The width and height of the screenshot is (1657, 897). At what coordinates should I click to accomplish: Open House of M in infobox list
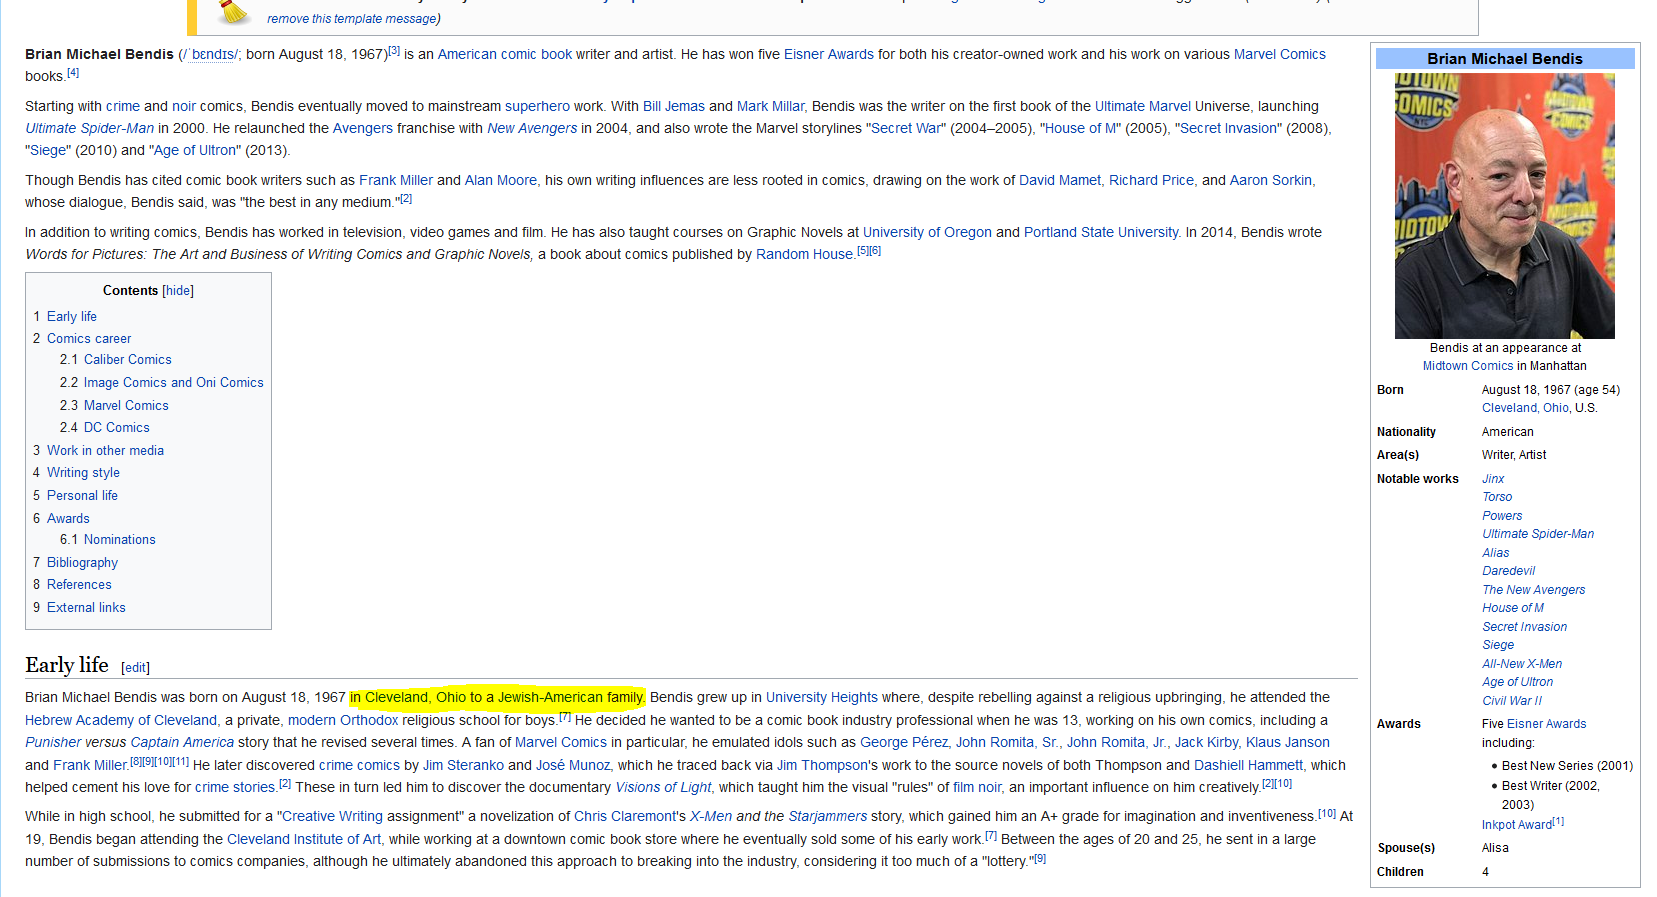1513,608
